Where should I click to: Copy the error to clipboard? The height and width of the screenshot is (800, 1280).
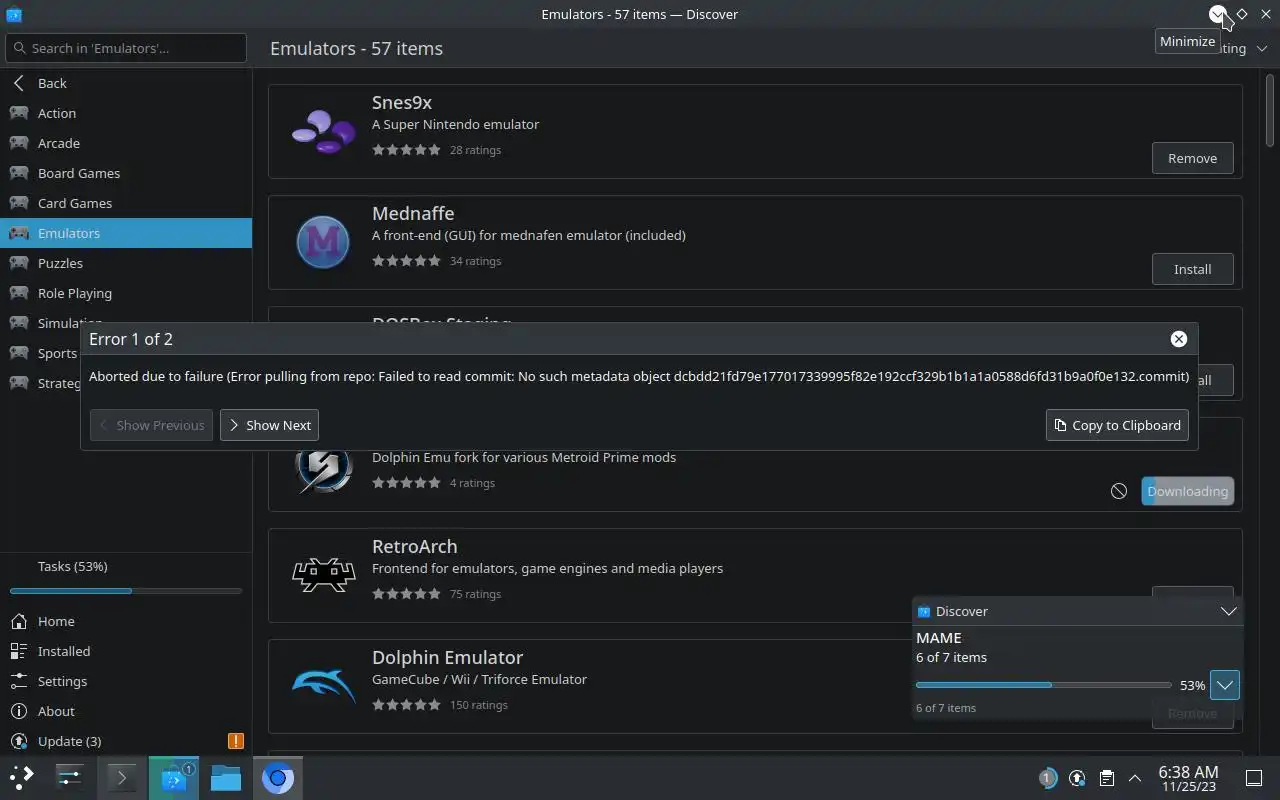point(1117,425)
